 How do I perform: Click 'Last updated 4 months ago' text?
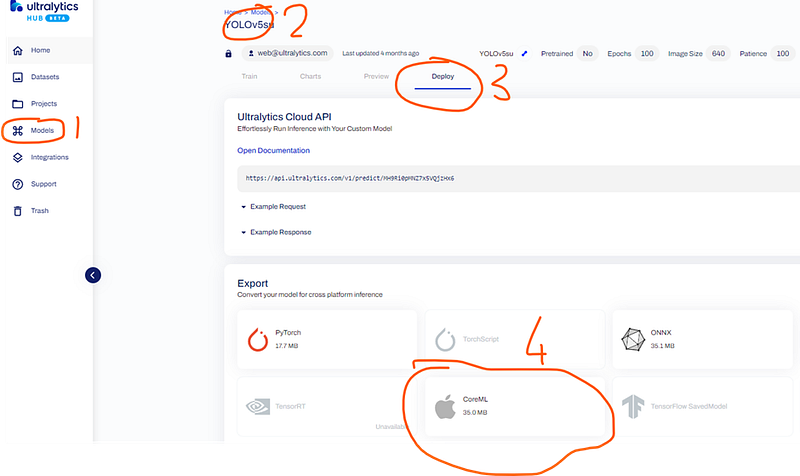381,53
